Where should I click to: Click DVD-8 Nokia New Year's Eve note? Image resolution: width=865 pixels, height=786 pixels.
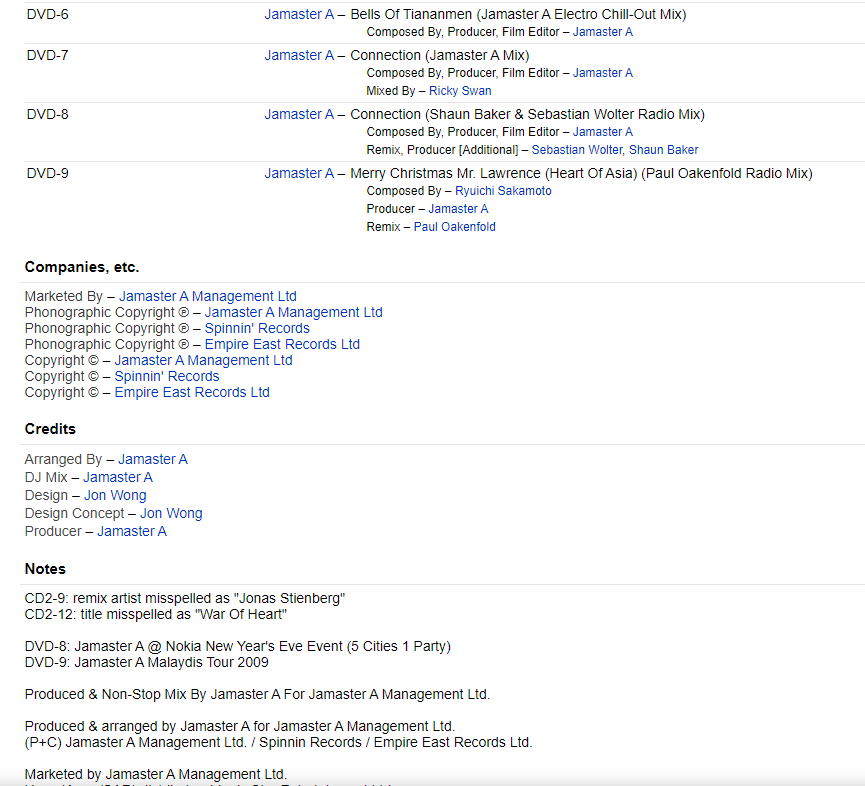(238, 646)
